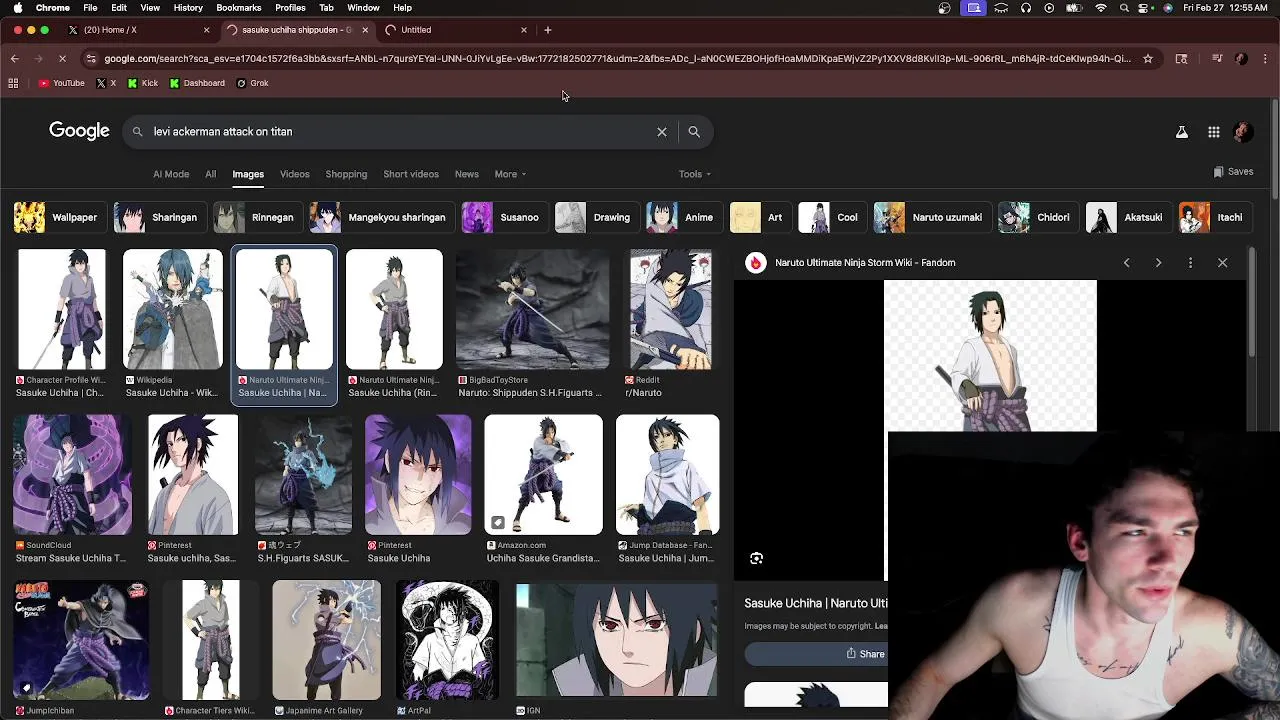The height and width of the screenshot is (720, 1280).
Task: Open preview panel three-dot options
Action: click(x=1190, y=263)
